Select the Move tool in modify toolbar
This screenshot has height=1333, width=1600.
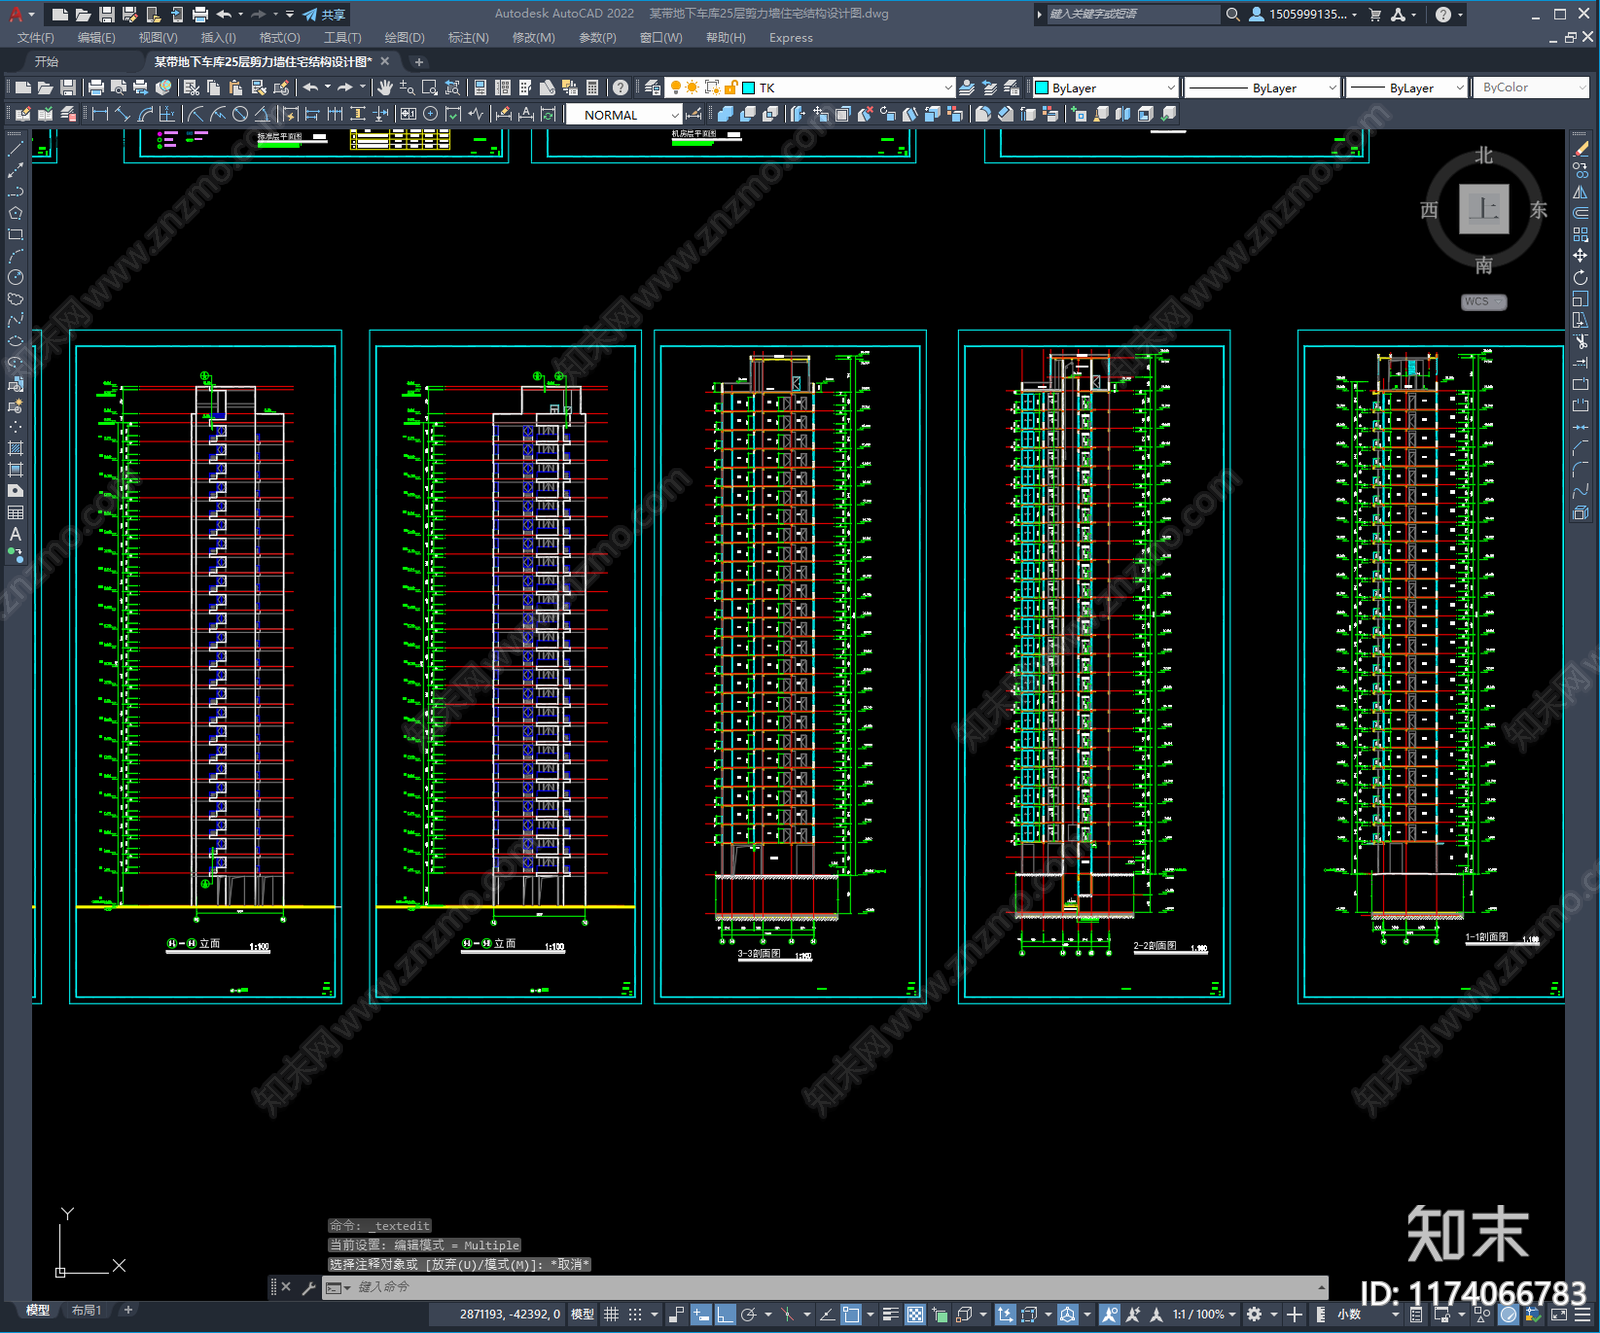[1580, 256]
